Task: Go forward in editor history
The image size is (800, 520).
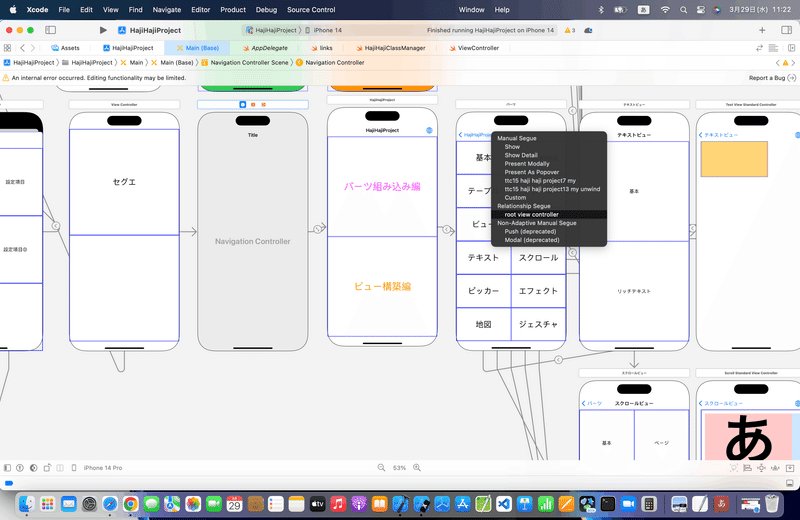Action: [x=33, y=48]
